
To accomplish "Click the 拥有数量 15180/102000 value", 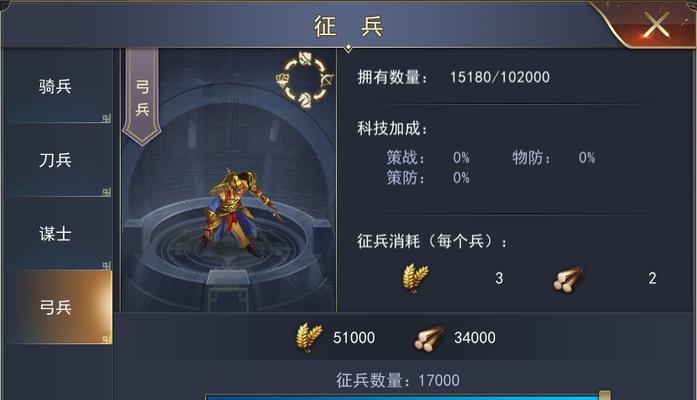I will pyautogui.click(x=500, y=77).
